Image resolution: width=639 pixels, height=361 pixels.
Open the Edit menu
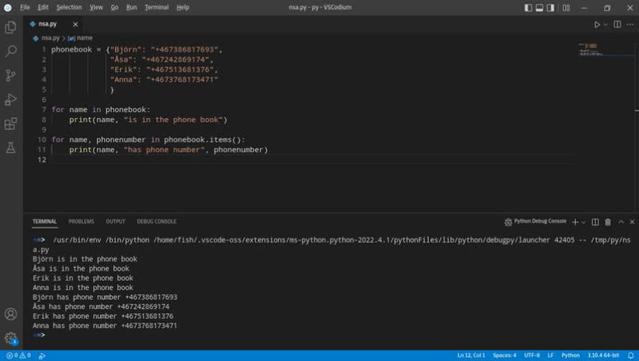pos(43,7)
